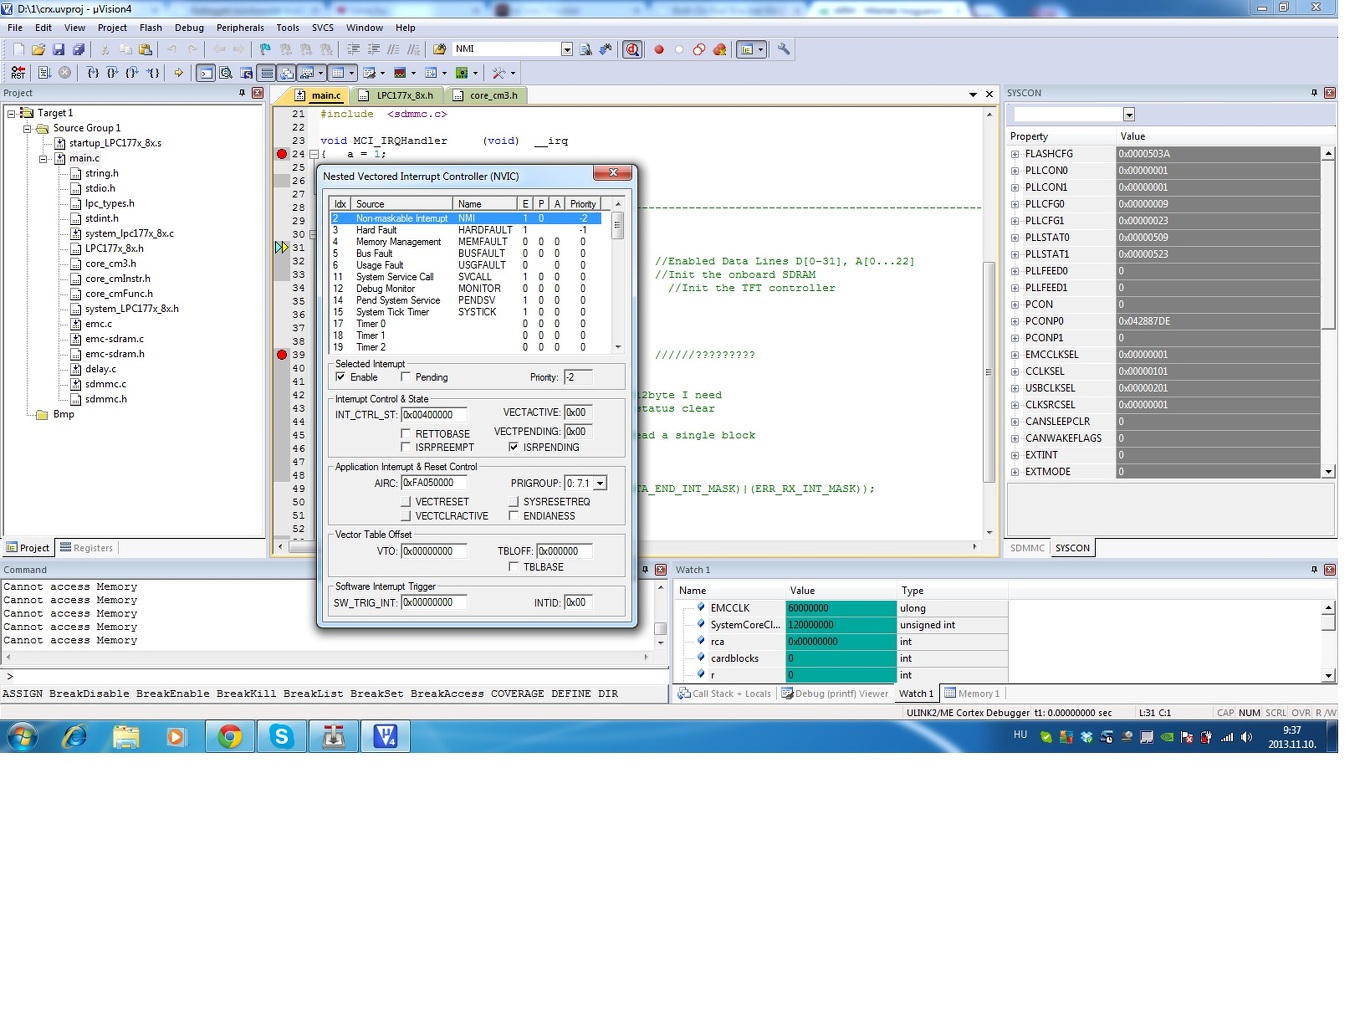Toggle the Disassembly Window toolbar icon

[226, 73]
